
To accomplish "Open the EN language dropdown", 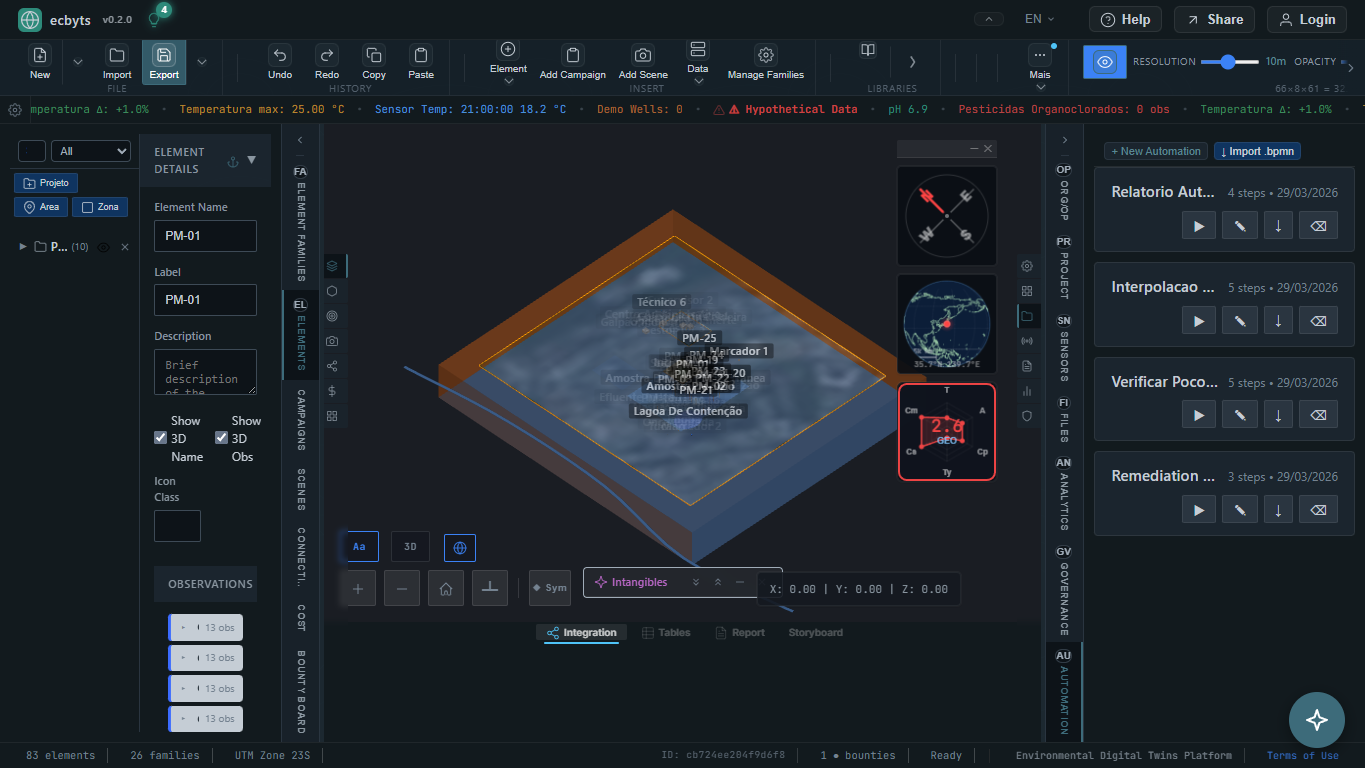I will click(x=1041, y=19).
